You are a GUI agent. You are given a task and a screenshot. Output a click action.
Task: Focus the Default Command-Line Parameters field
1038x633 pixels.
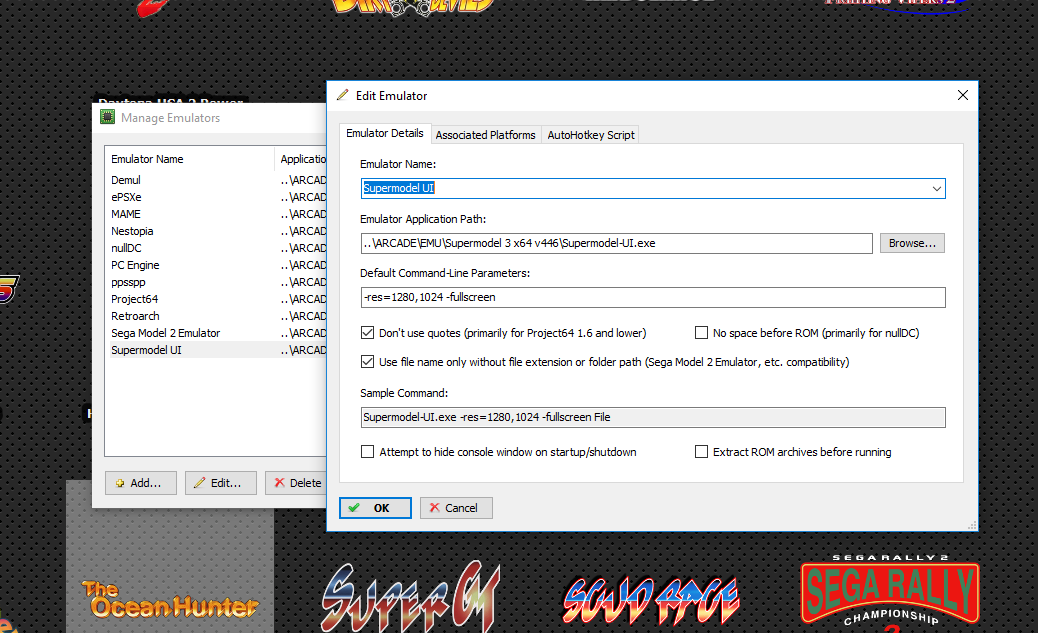[x=653, y=297]
